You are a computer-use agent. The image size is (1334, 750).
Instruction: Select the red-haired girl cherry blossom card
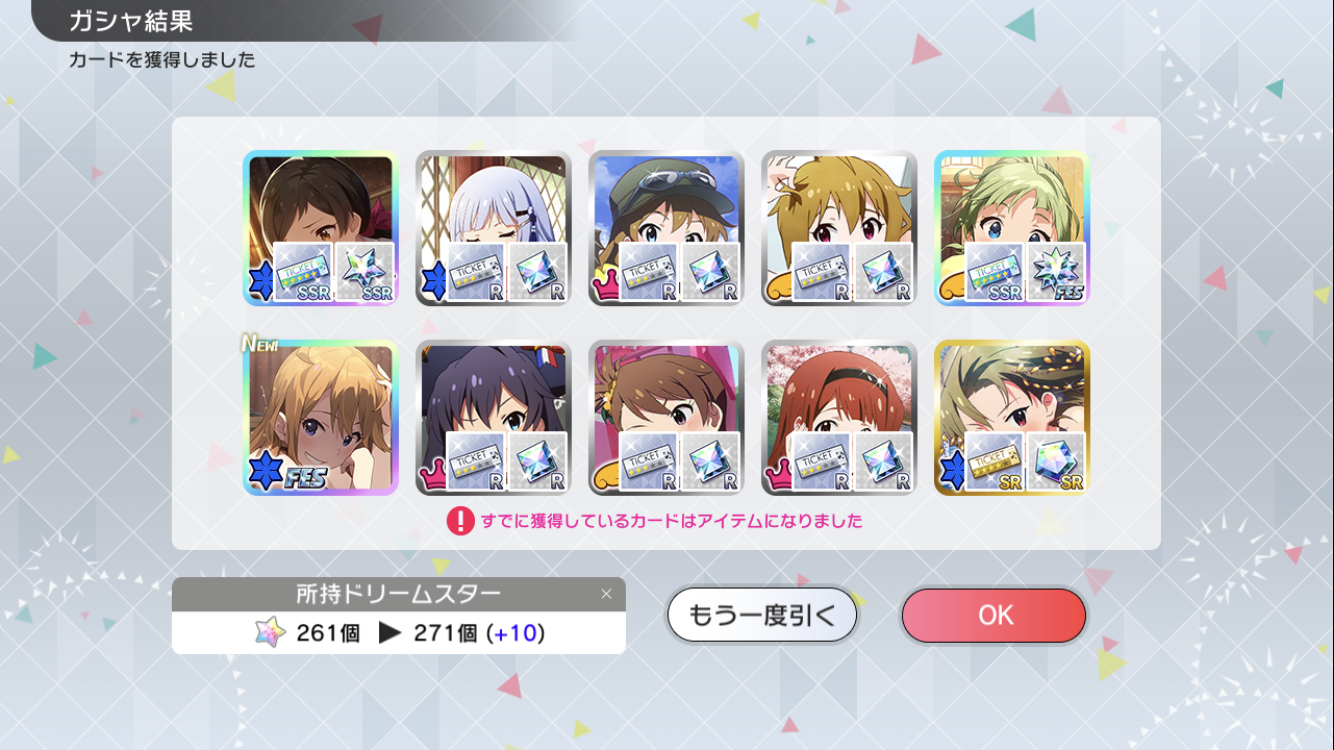click(839, 417)
